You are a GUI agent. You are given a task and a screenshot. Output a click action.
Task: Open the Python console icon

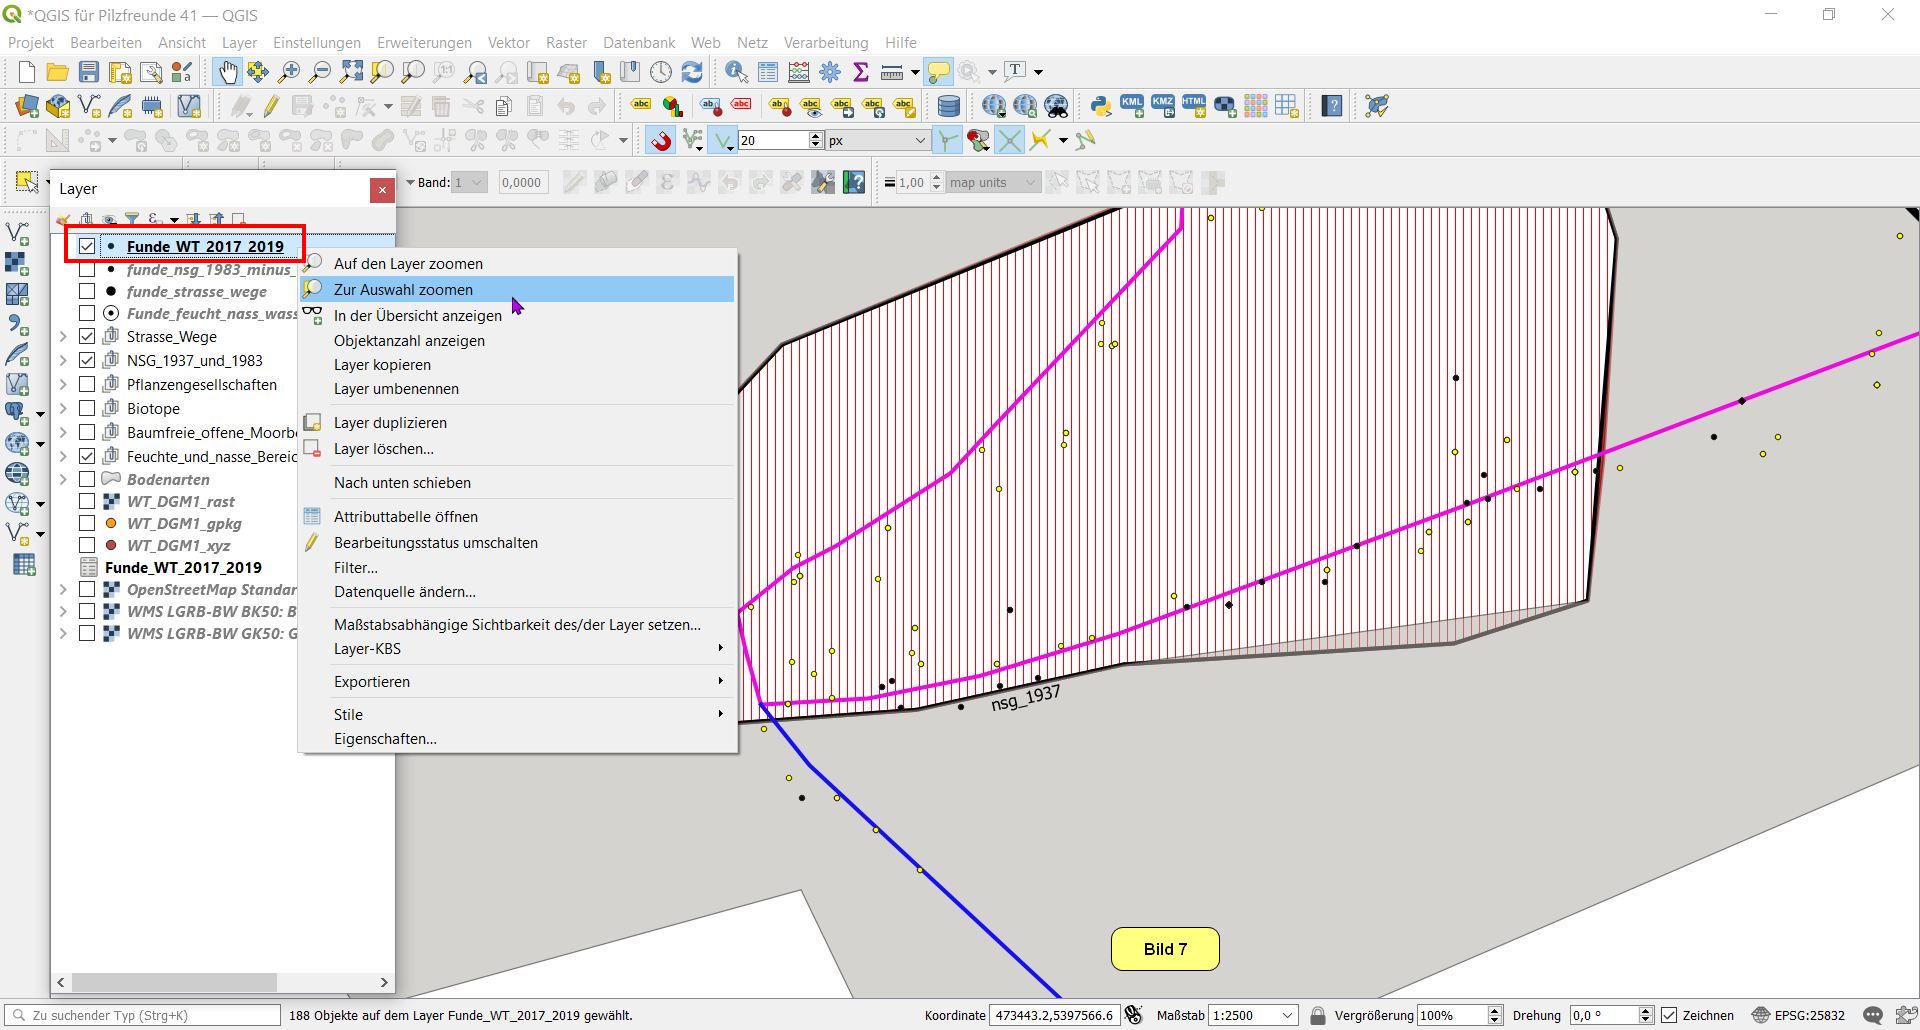pos(1100,106)
